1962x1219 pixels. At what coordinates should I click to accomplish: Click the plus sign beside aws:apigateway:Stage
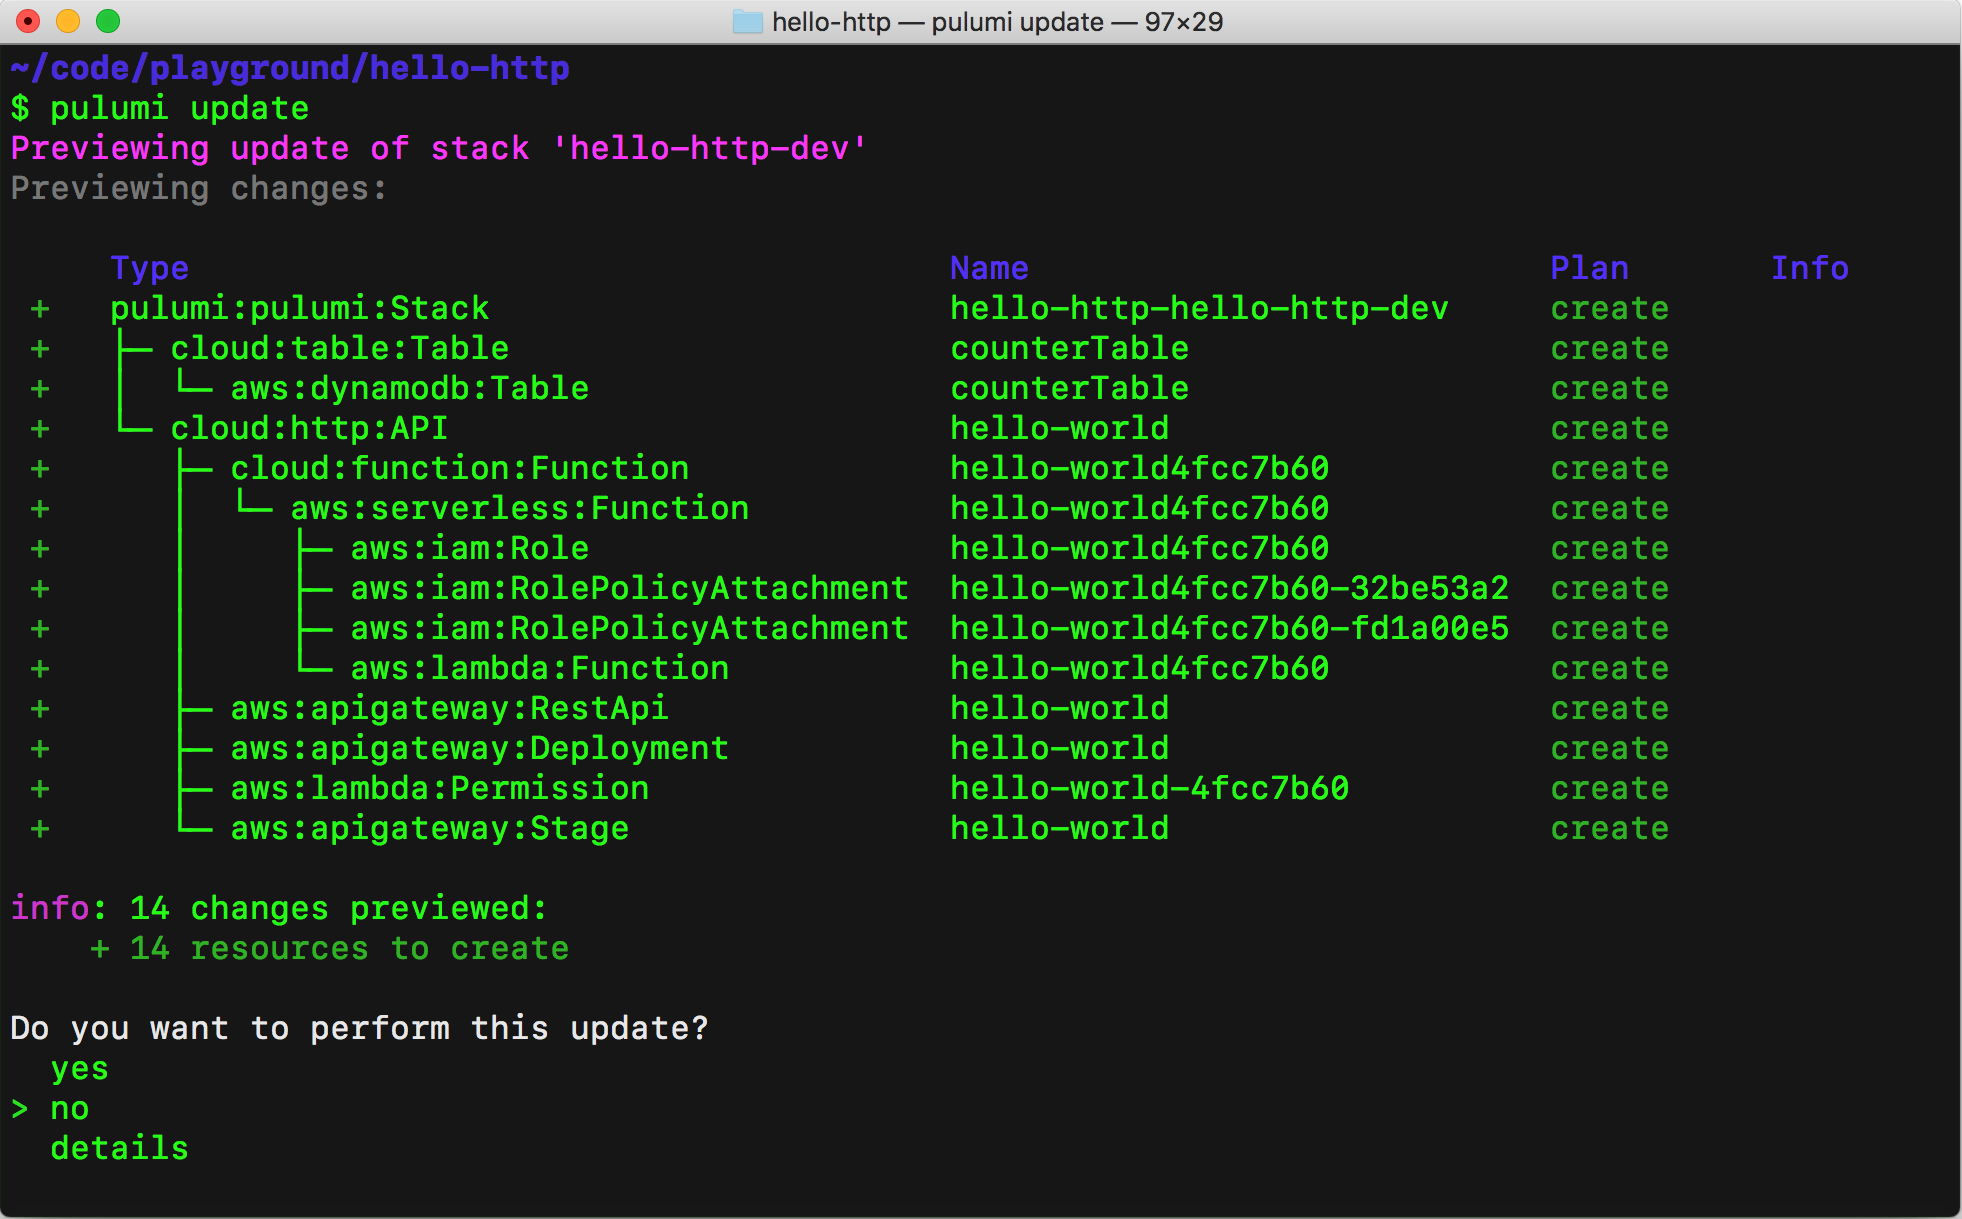click(x=40, y=829)
